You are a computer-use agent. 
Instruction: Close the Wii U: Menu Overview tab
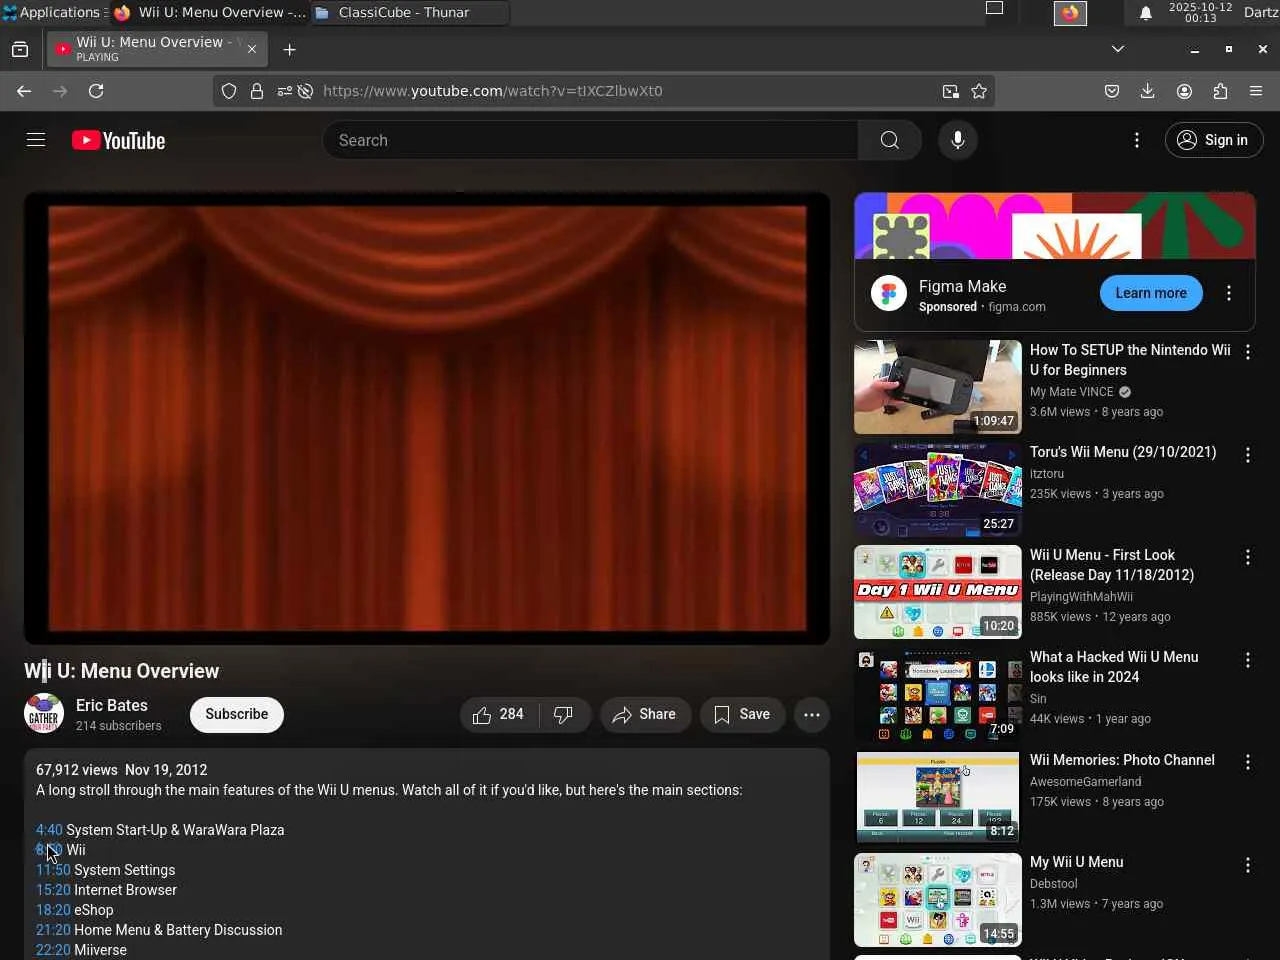[x=252, y=49]
